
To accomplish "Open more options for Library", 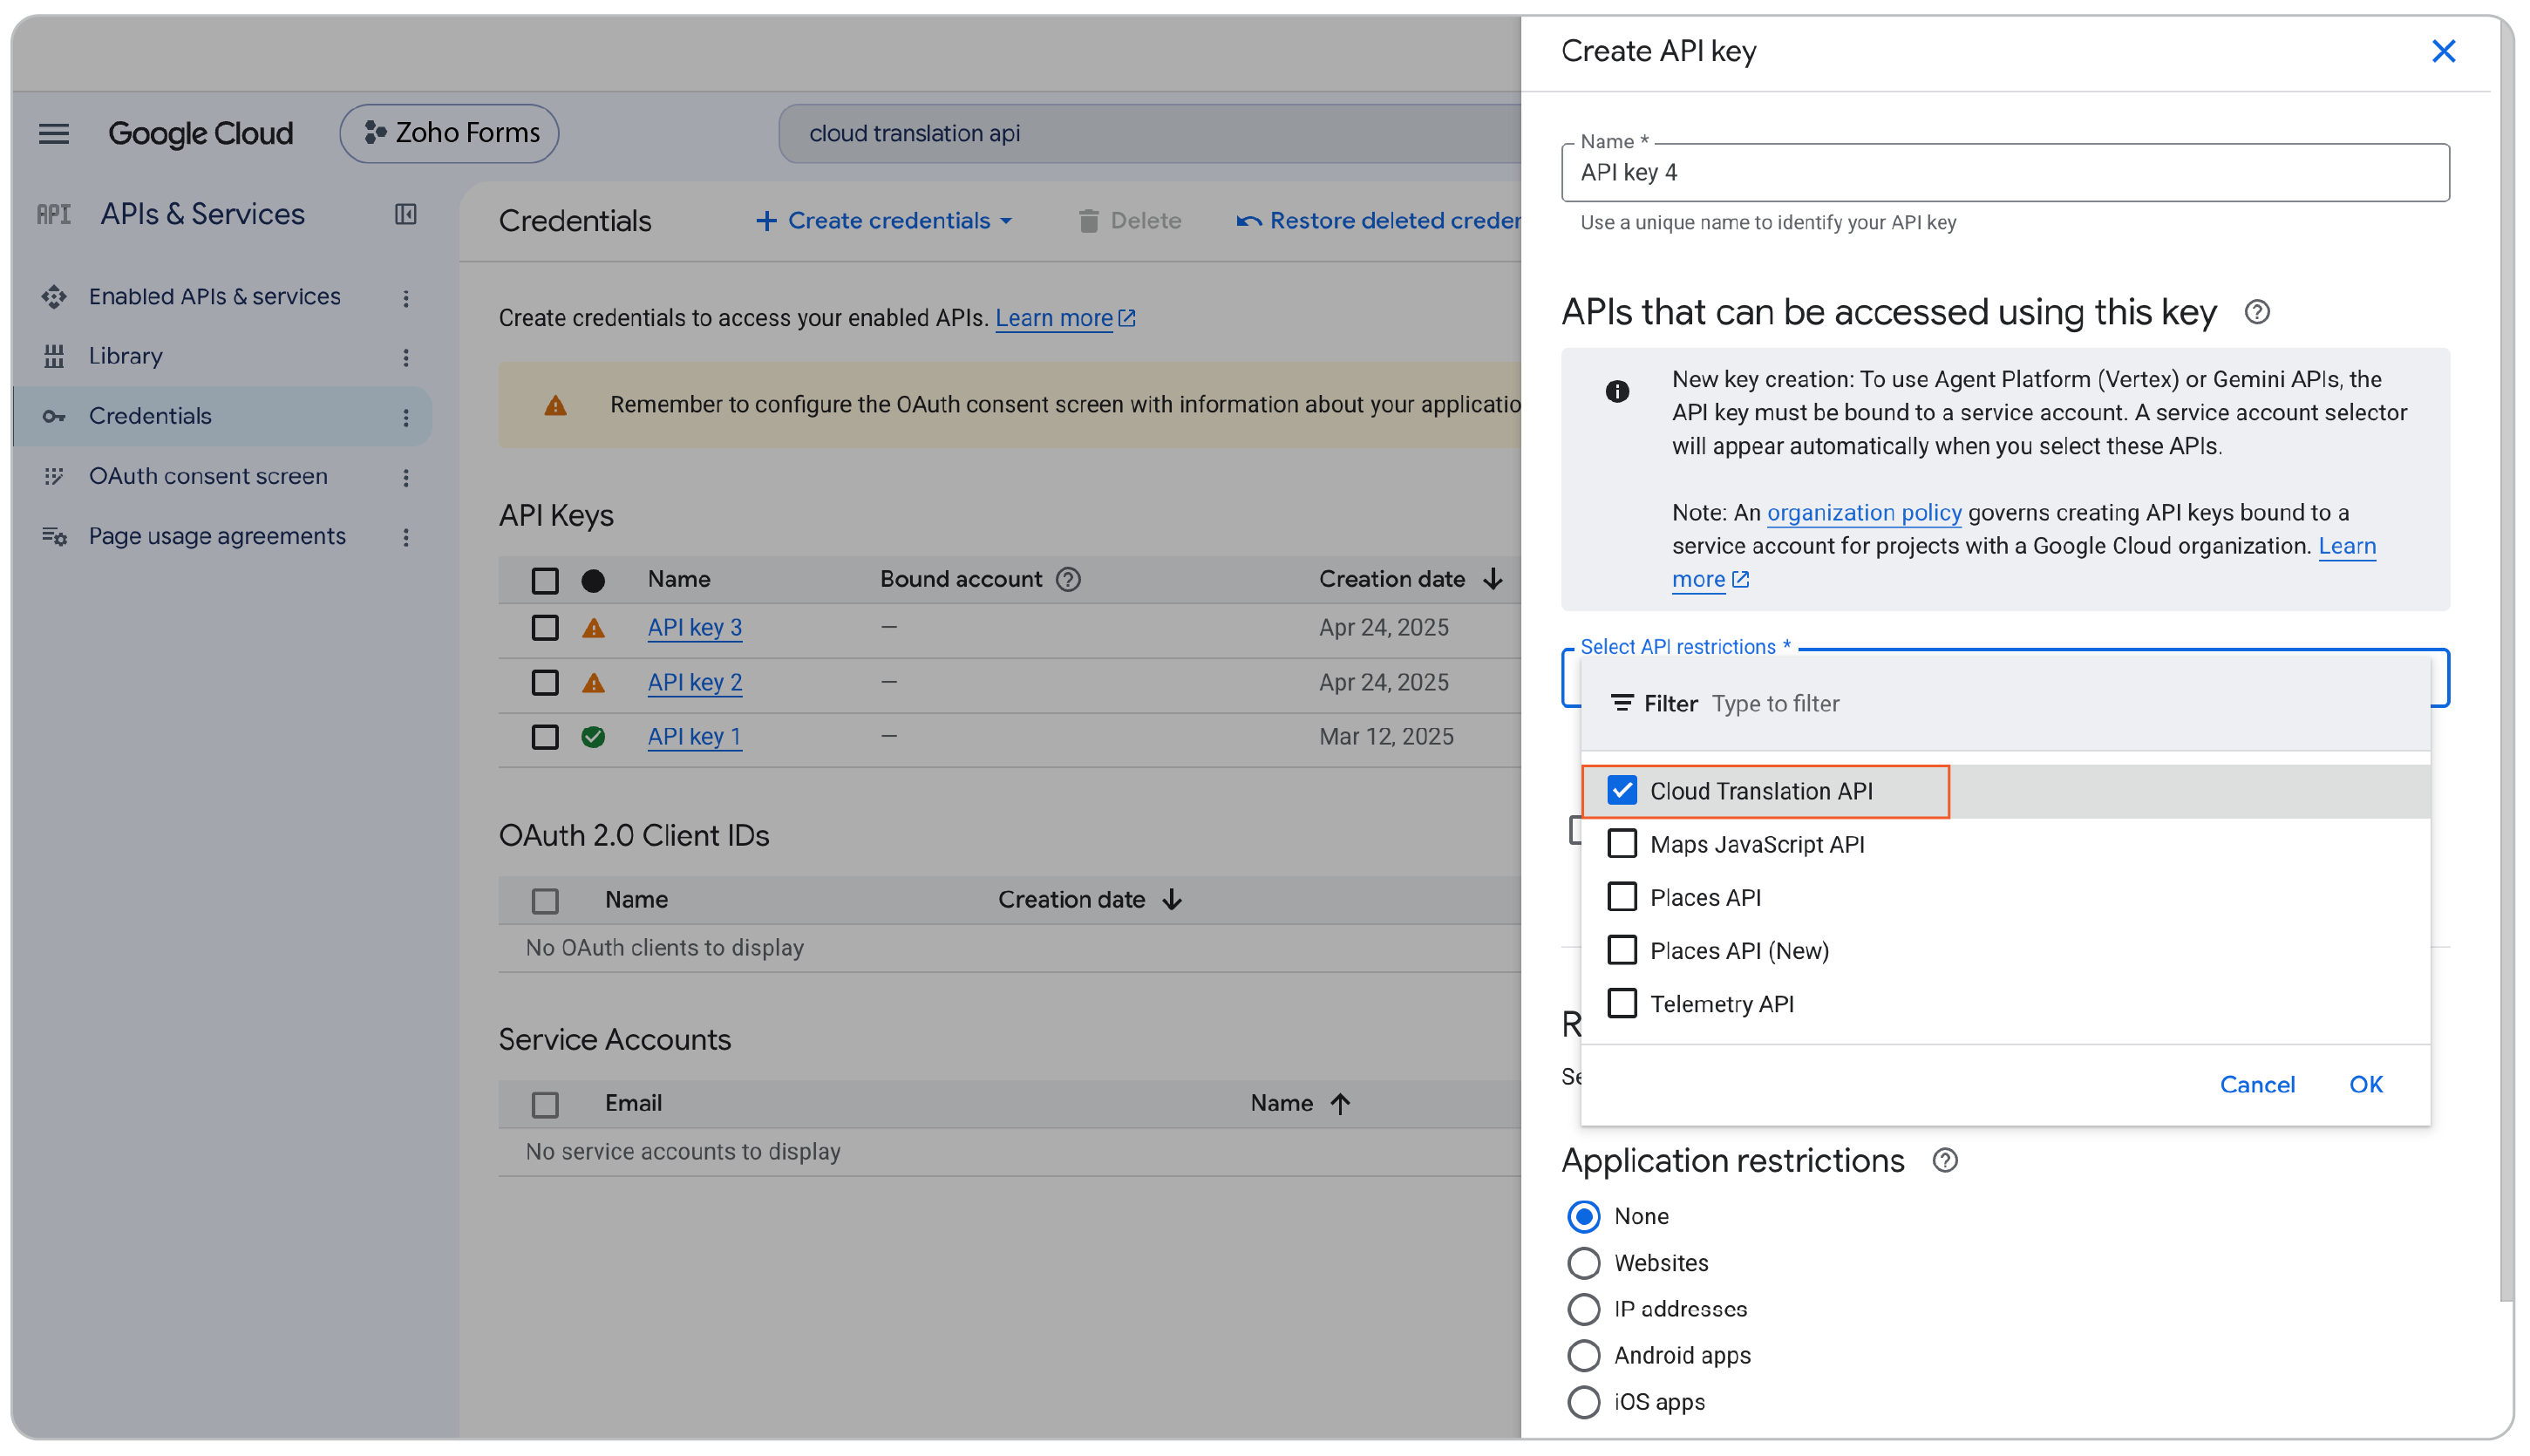I will tap(406, 357).
